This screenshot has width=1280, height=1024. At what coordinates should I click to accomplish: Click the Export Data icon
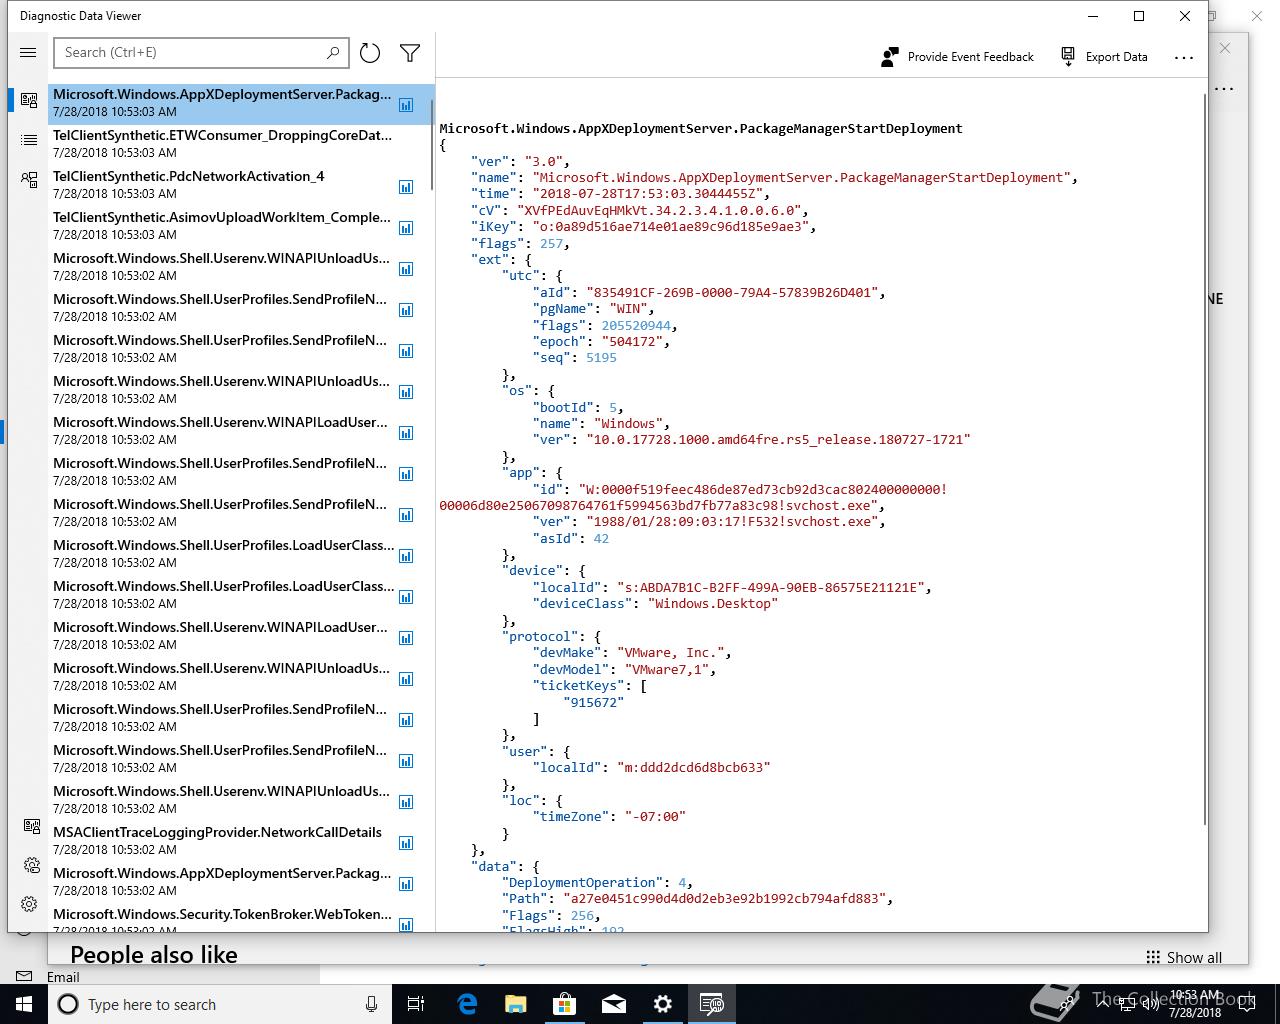pos(1068,56)
